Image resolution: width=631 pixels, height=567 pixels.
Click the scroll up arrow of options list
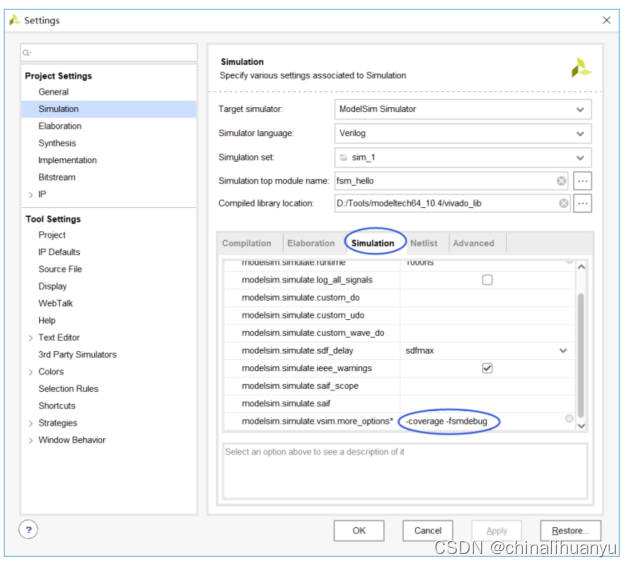pyautogui.click(x=581, y=267)
